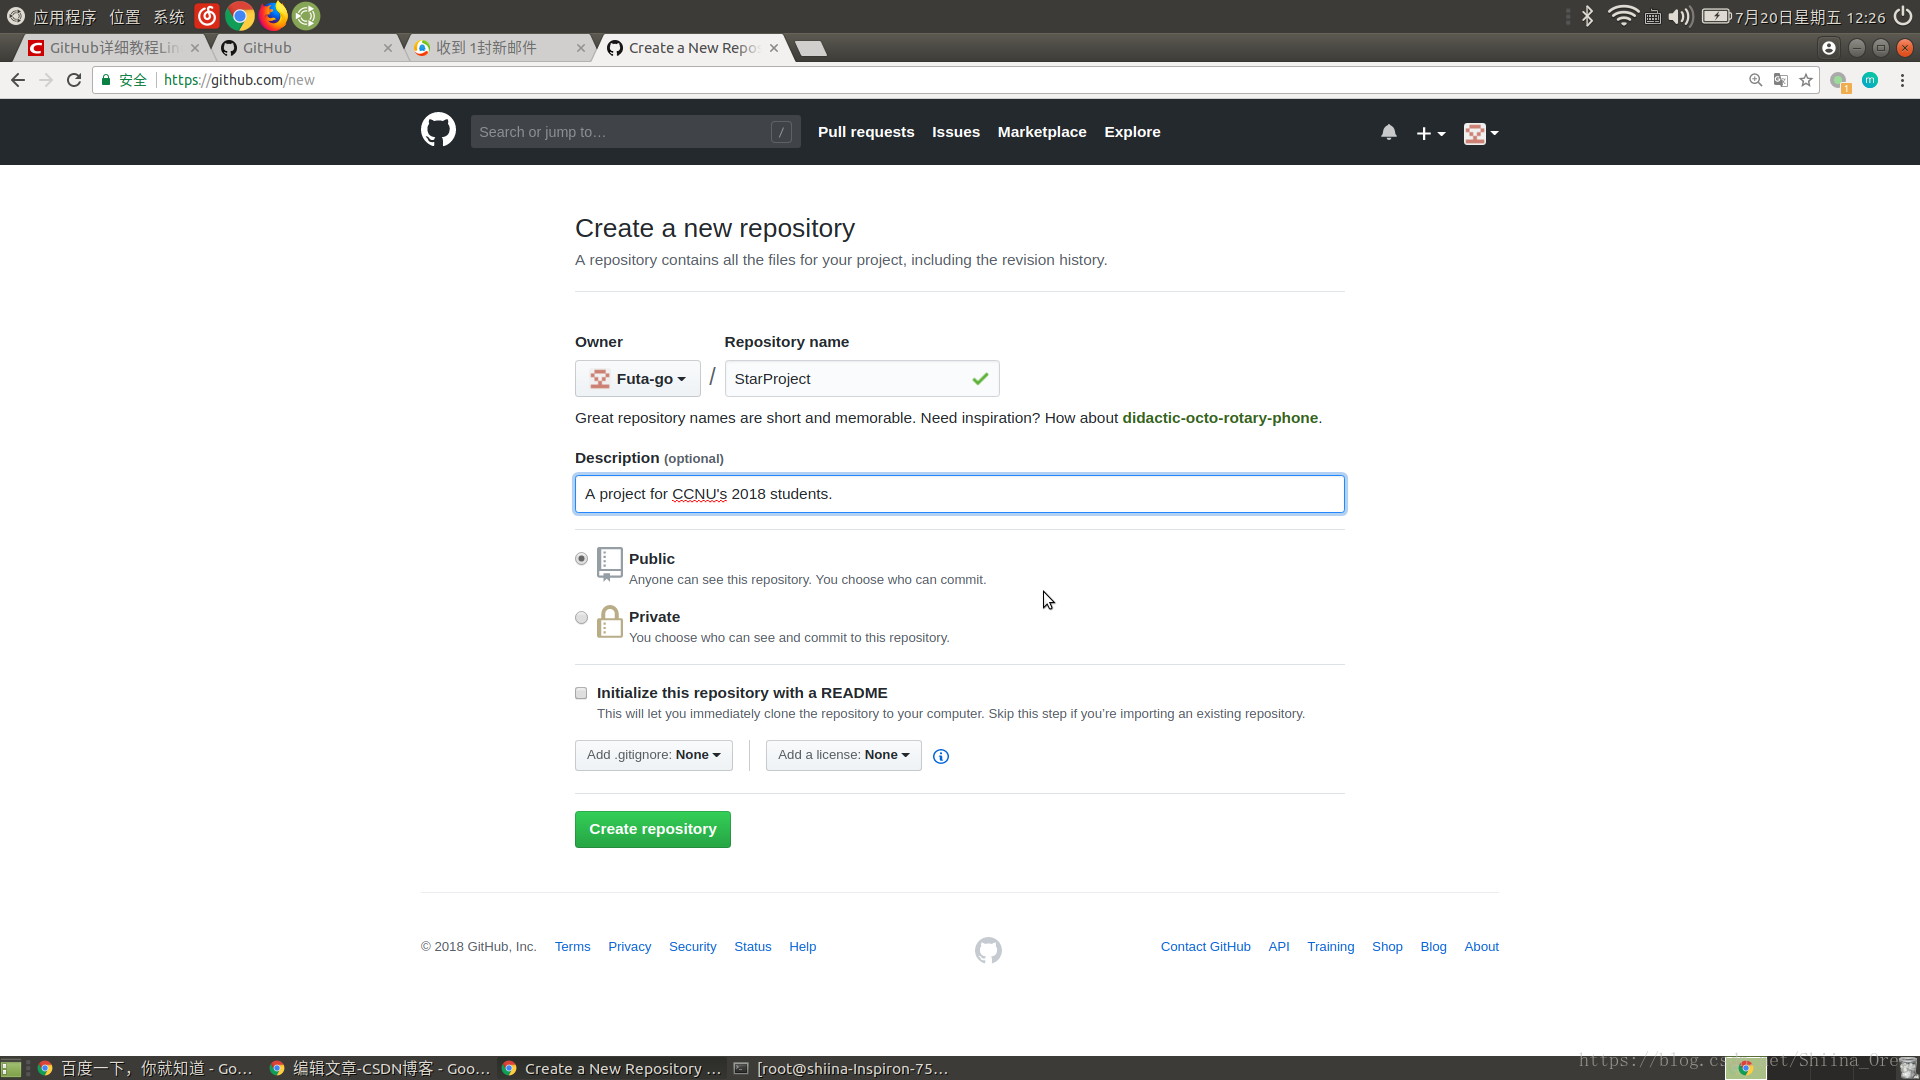
Task: Enable Initialize this repository with README
Action: click(582, 692)
